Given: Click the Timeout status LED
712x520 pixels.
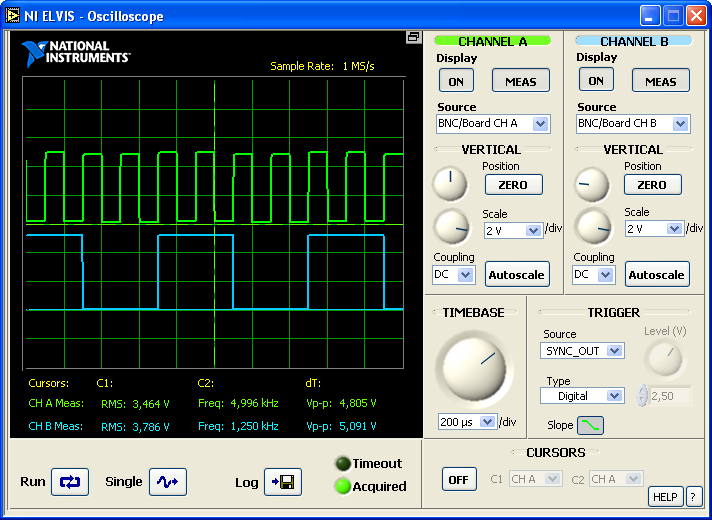Looking at the screenshot, I should (x=343, y=464).
